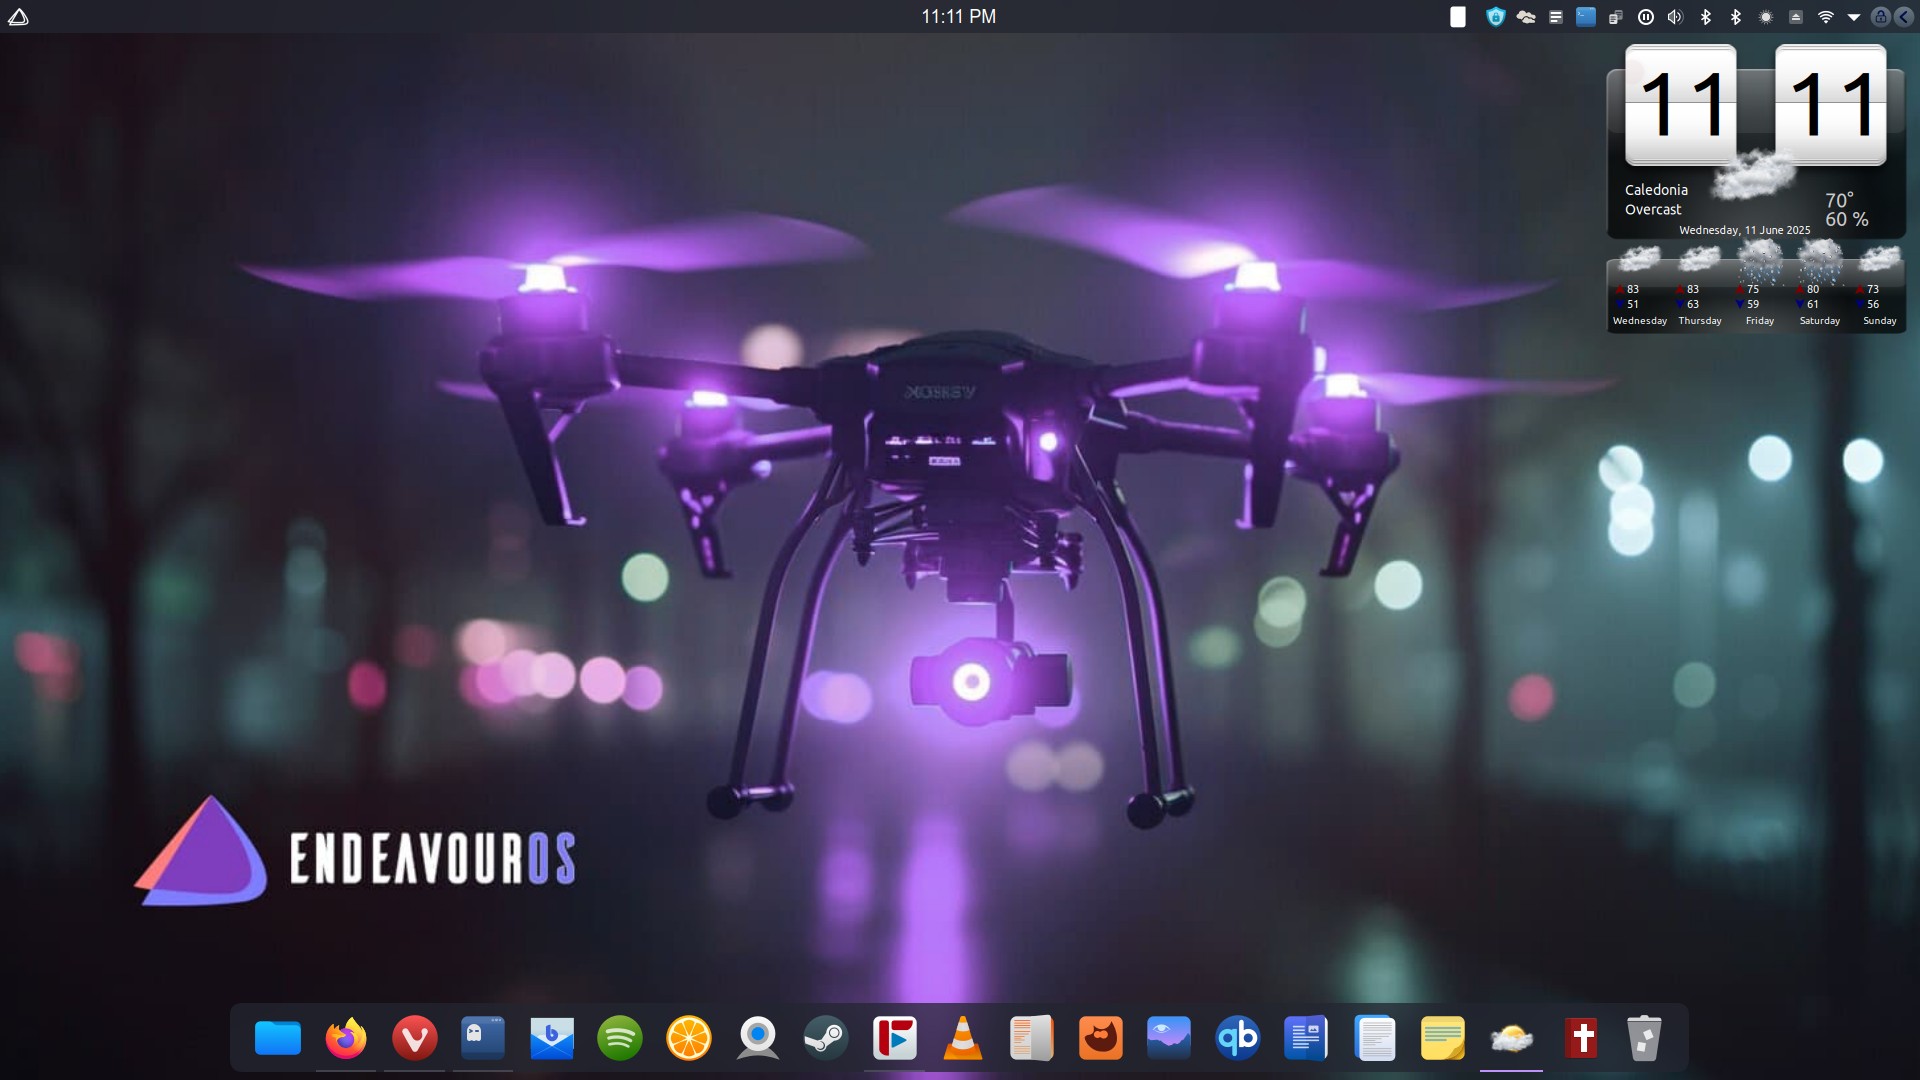Toggle the first Bluetooth tray icon

point(1706,17)
